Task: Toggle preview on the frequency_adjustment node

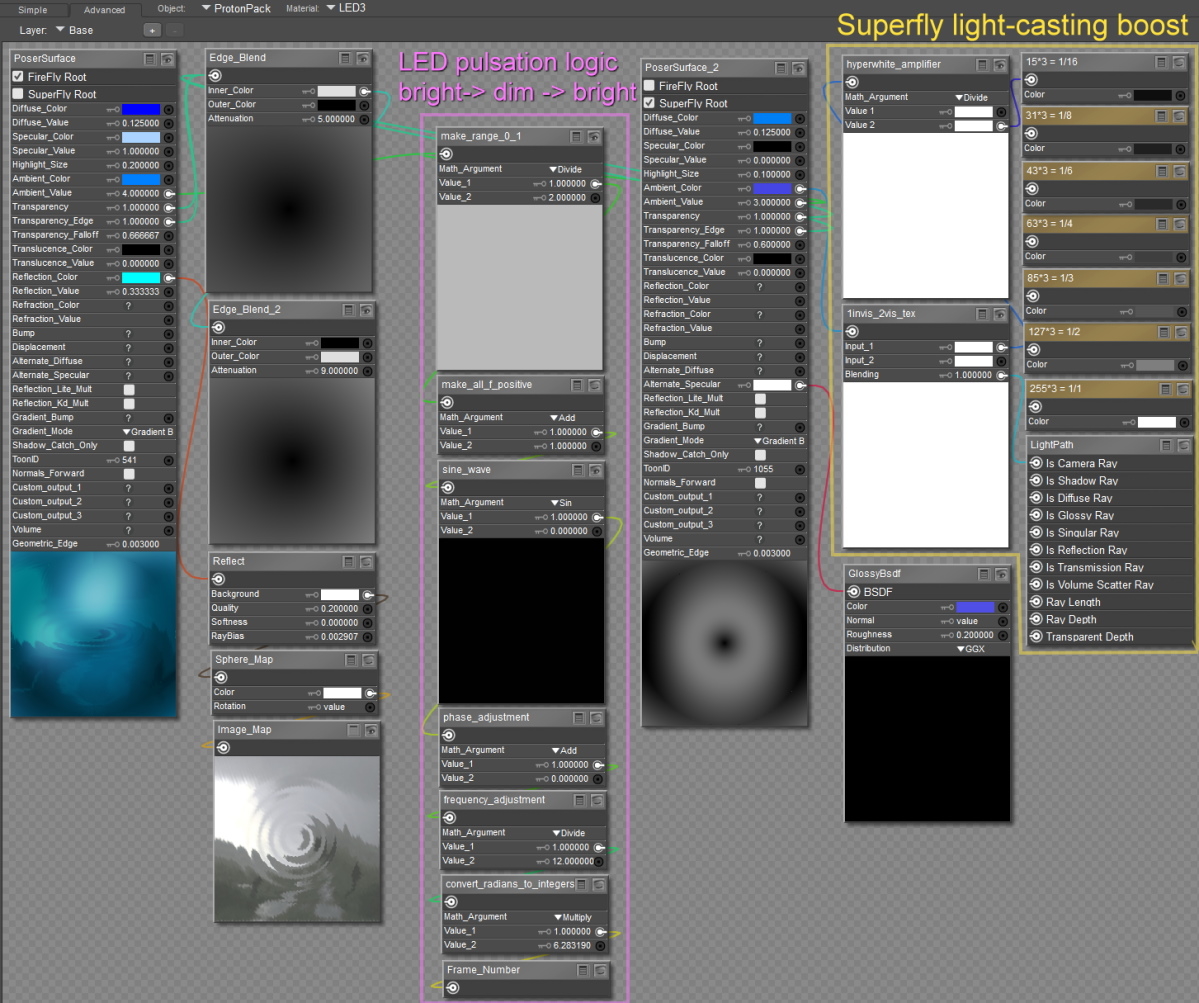Action: pyautogui.click(x=597, y=800)
